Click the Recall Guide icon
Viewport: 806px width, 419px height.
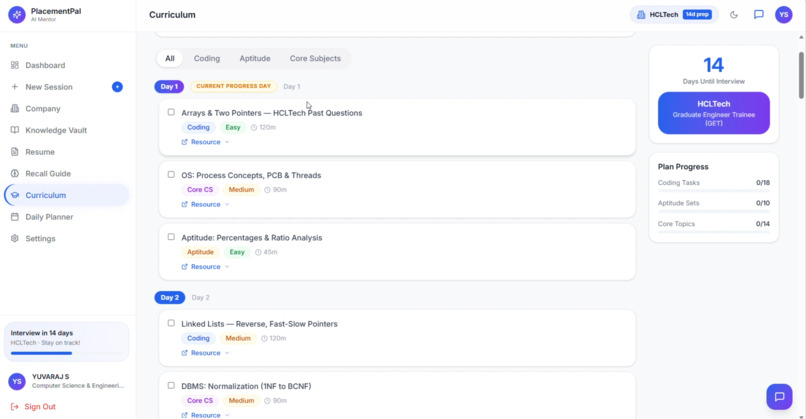15,173
